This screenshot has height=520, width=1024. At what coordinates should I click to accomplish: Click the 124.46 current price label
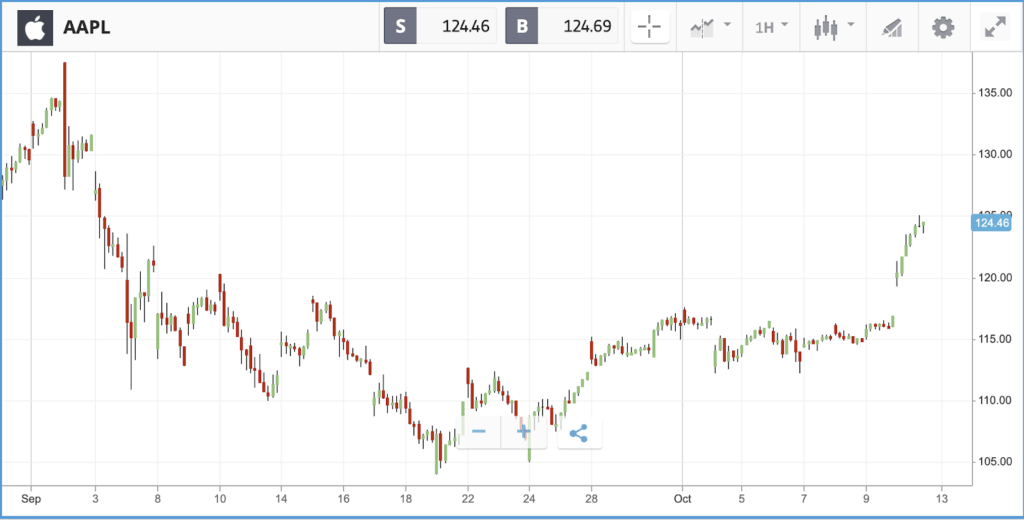[991, 223]
